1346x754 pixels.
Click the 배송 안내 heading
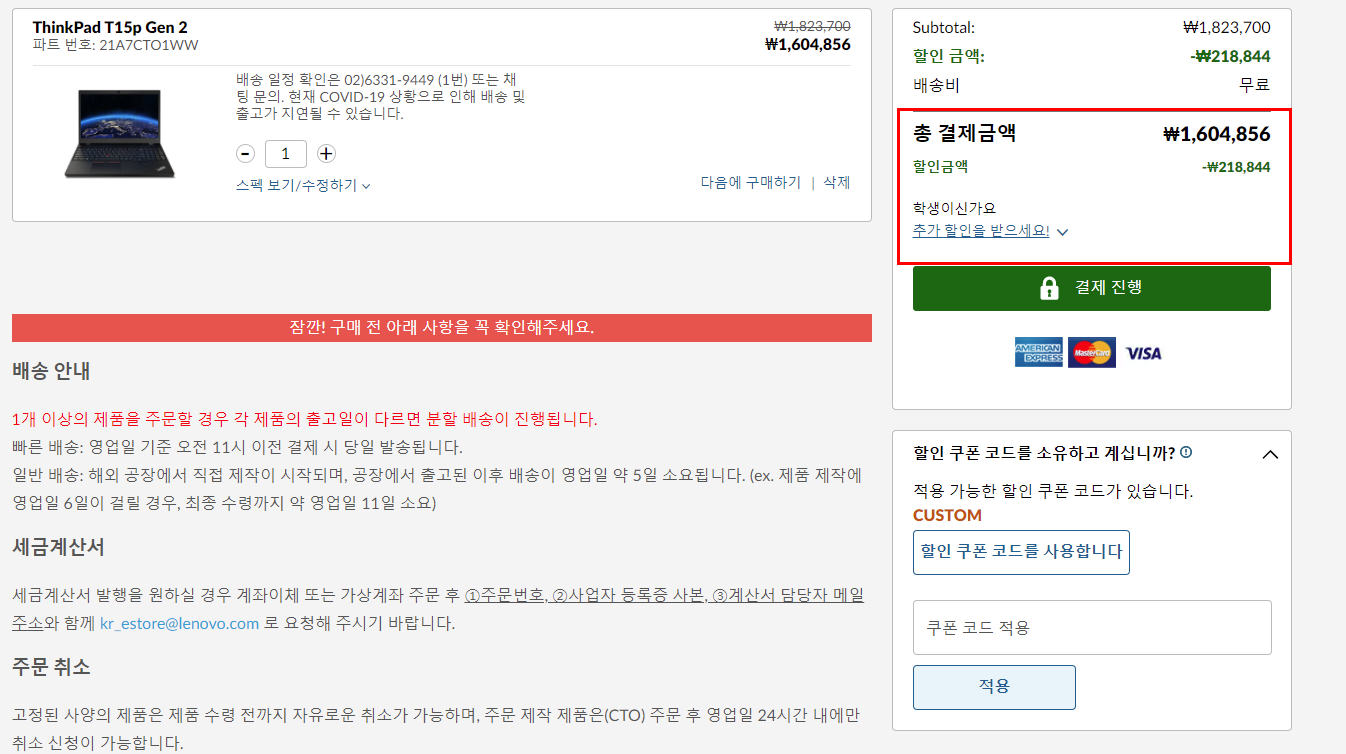[51, 372]
